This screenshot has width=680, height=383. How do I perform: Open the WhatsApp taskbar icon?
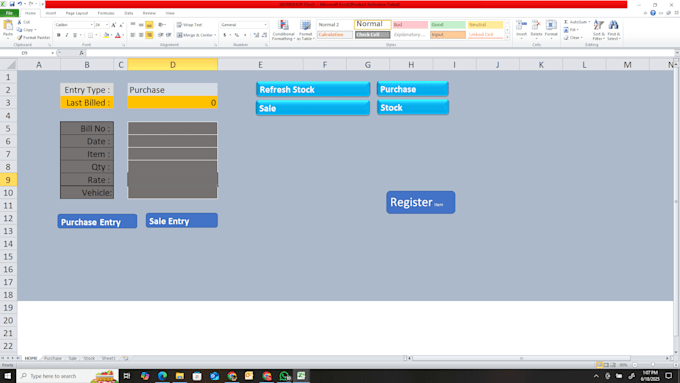pyautogui.click(x=284, y=376)
